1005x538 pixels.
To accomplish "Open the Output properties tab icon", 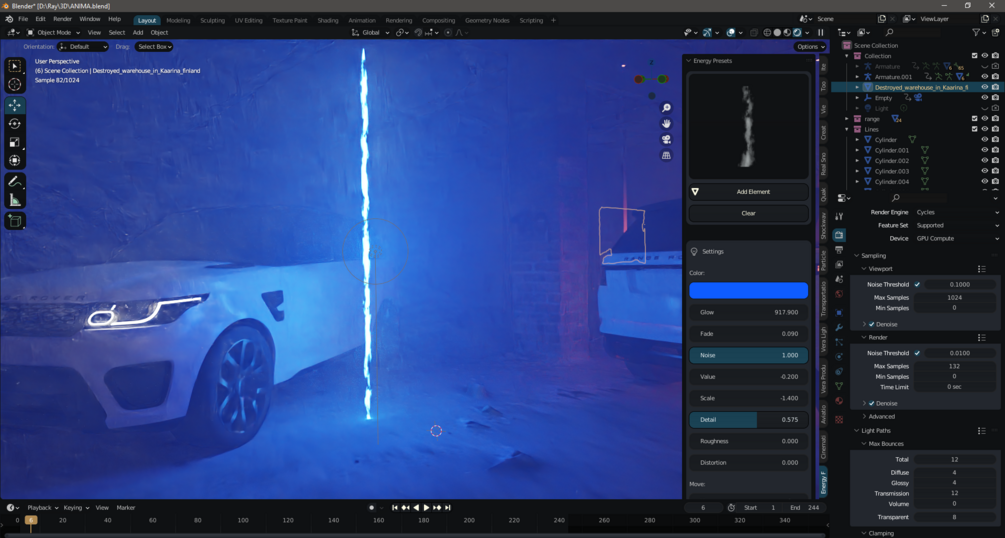I will coord(839,249).
